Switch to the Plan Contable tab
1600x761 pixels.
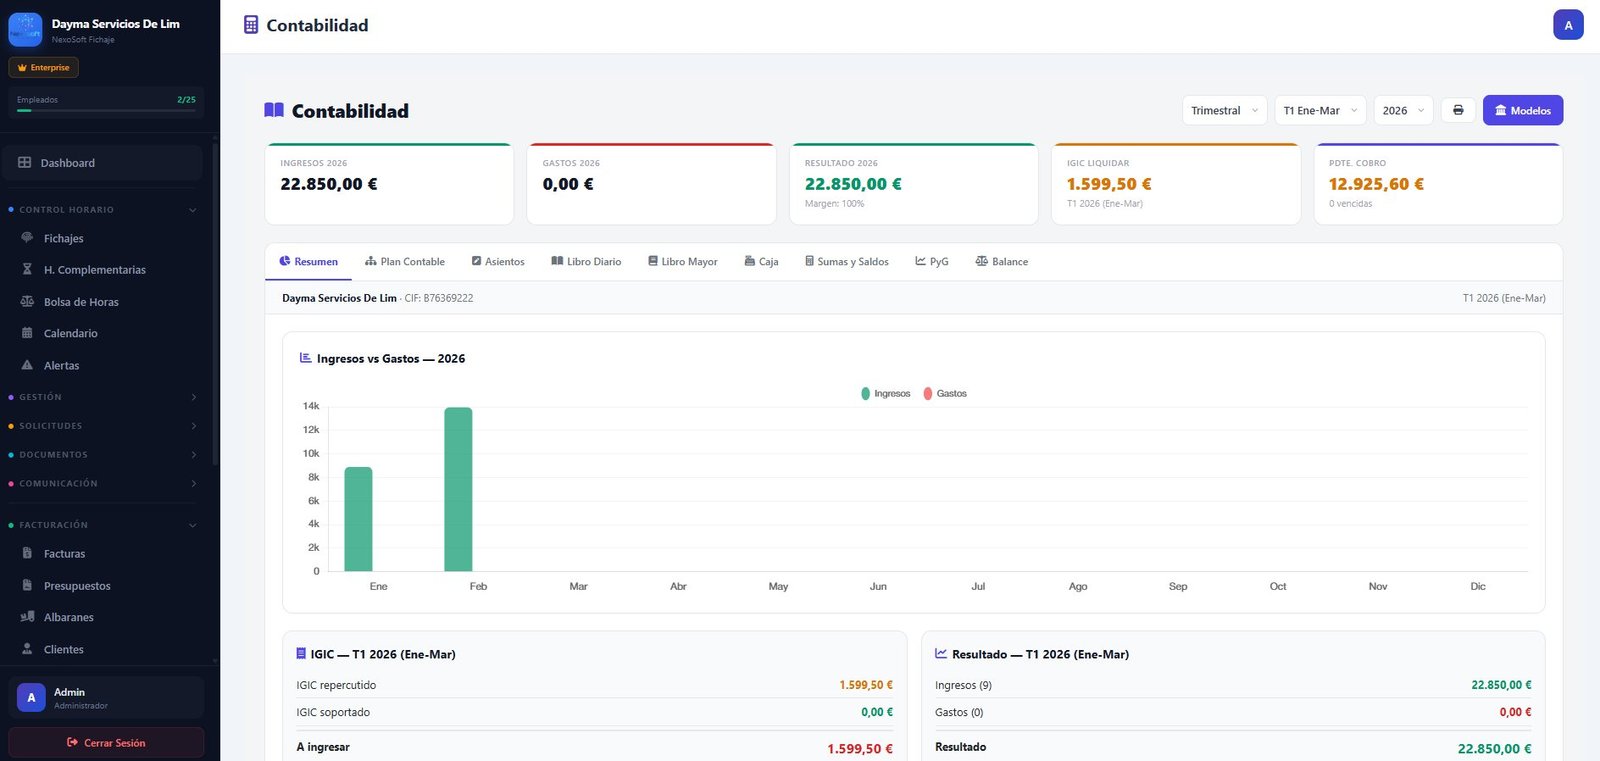[x=405, y=262]
